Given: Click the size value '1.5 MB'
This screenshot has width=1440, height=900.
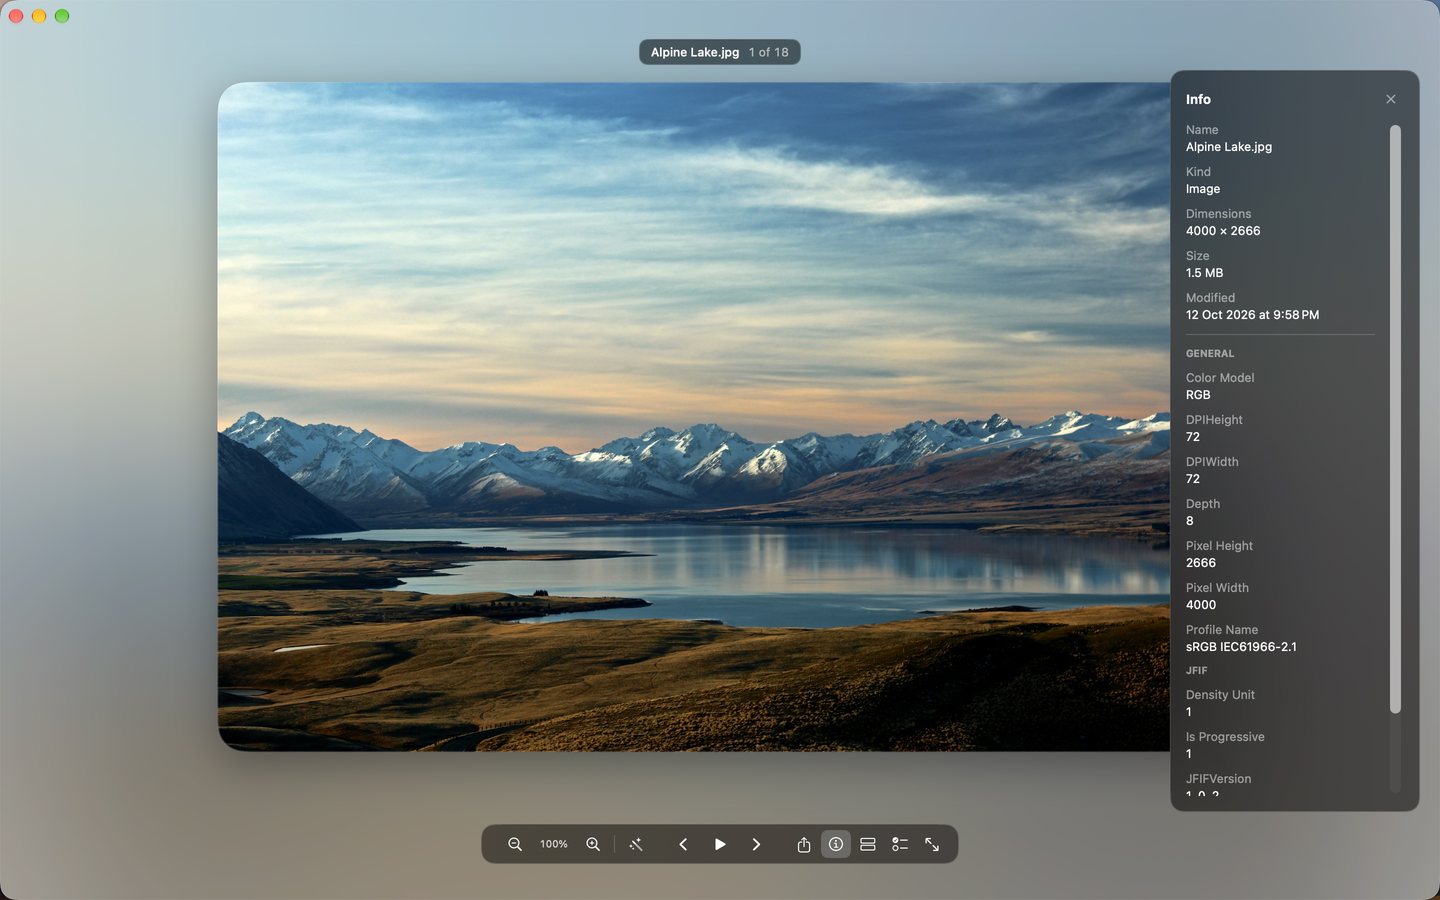Looking at the screenshot, I should coord(1204,273).
